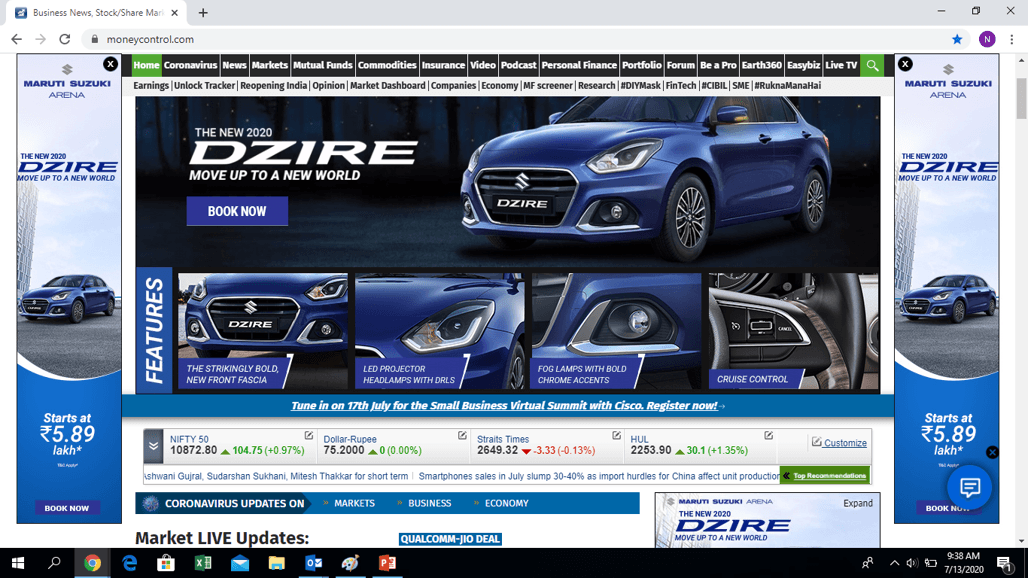1028x578 pixels.
Task: Click the LED projector headlamps thumbnail
Action: (439, 331)
